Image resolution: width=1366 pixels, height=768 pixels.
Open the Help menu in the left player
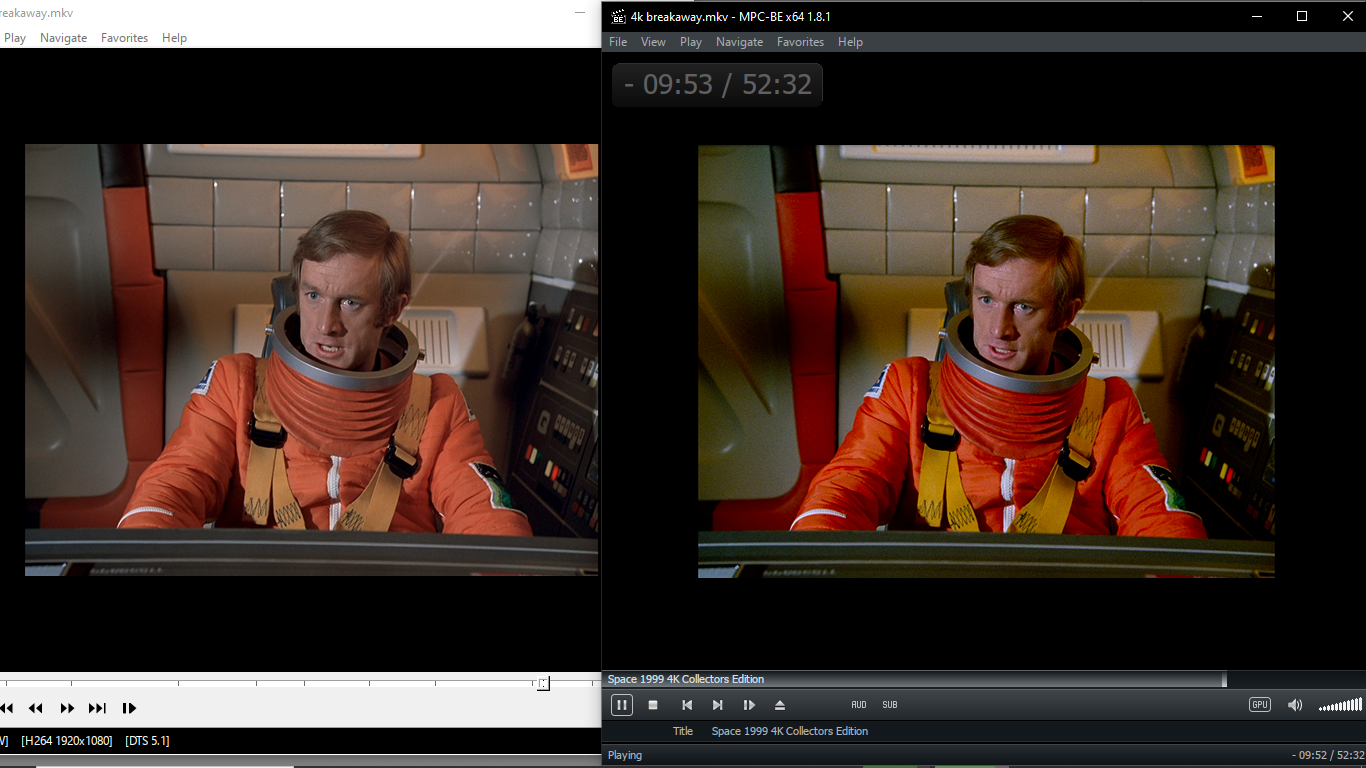click(174, 38)
